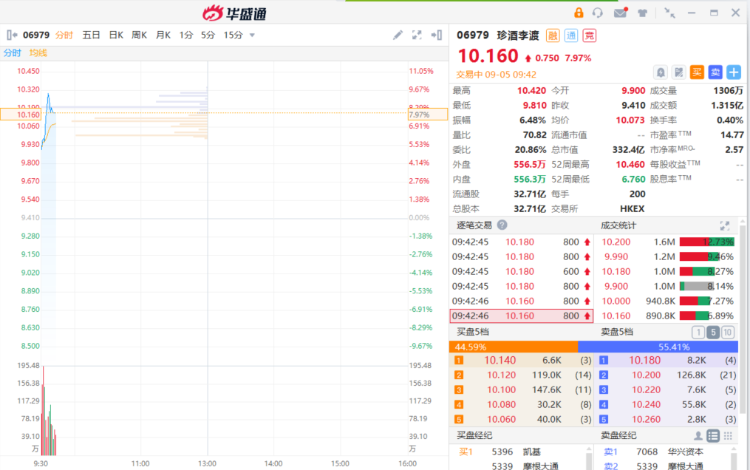Add stock to watchlist with plus icon
The image size is (750, 470).
tap(734, 72)
